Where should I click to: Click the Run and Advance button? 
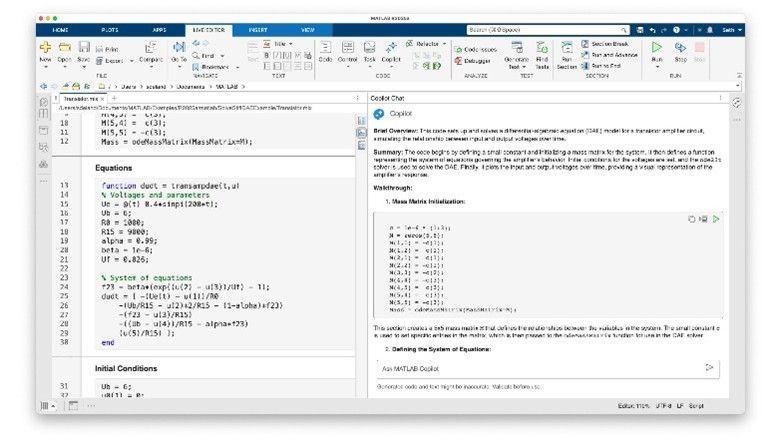609,55
